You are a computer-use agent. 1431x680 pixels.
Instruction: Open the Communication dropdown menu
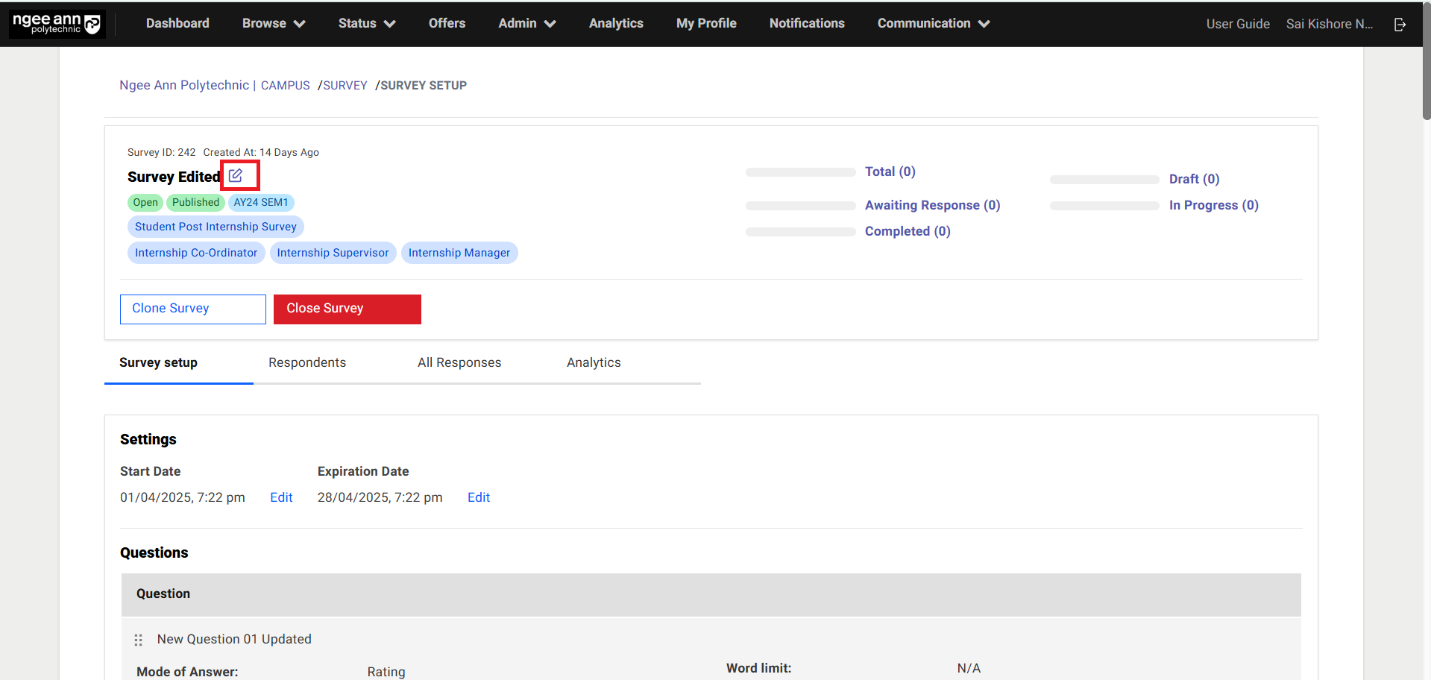pyautogui.click(x=933, y=23)
